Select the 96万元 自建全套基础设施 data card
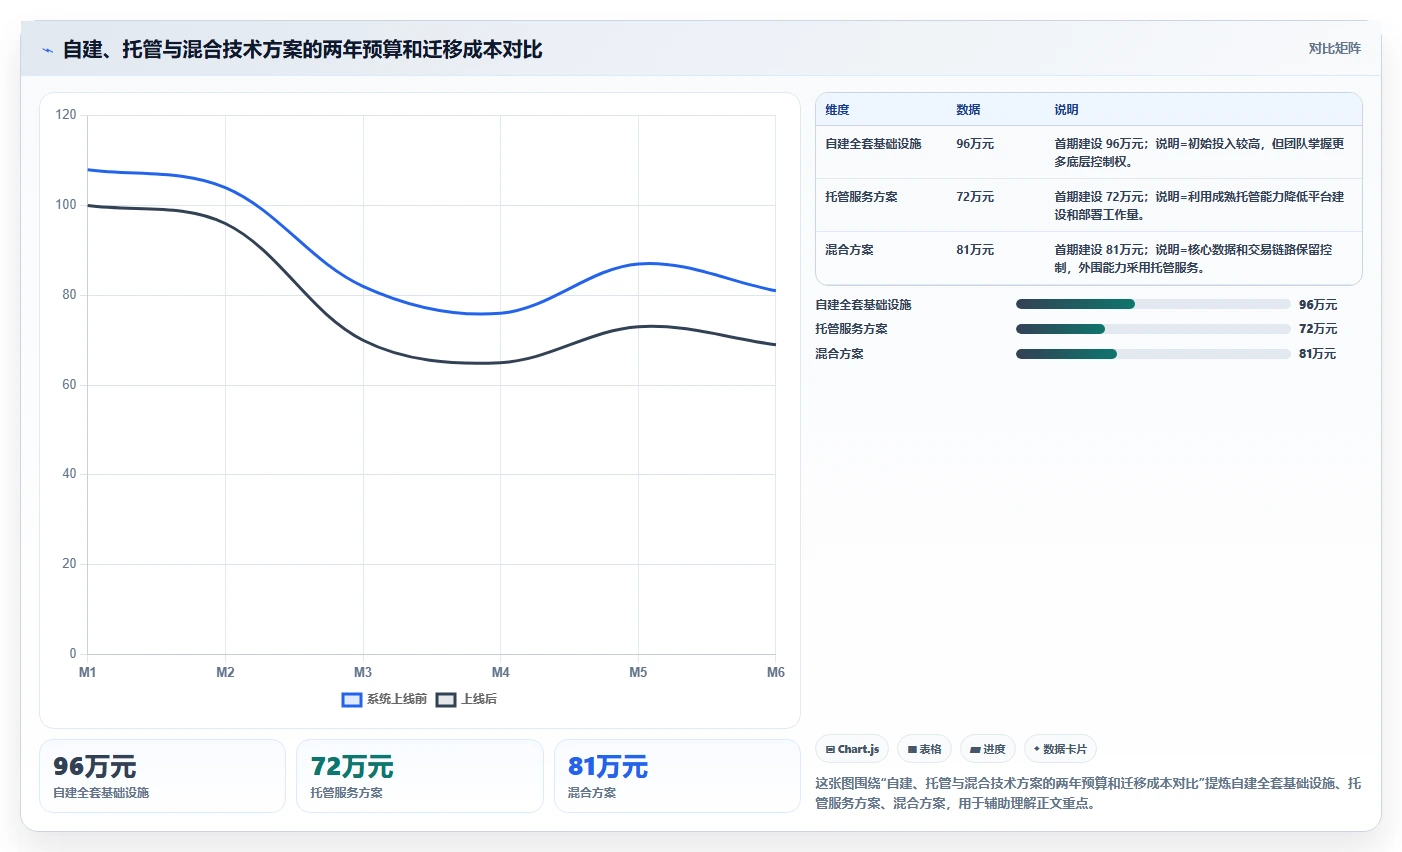This screenshot has width=1402, height=852. (162, 776)
